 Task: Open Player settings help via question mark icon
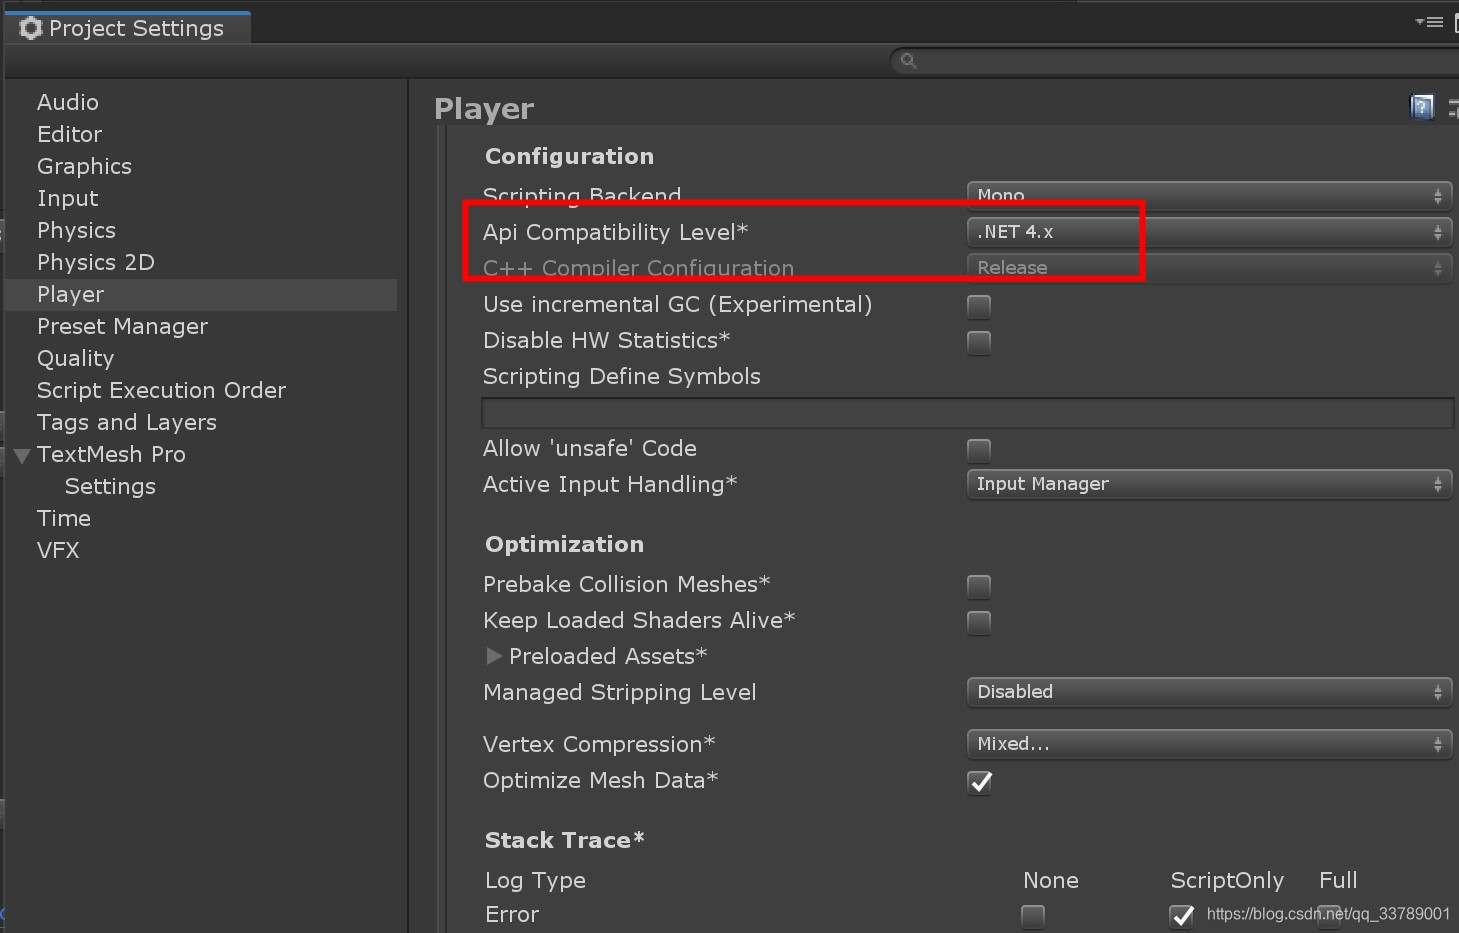(x=1422, y=106)
